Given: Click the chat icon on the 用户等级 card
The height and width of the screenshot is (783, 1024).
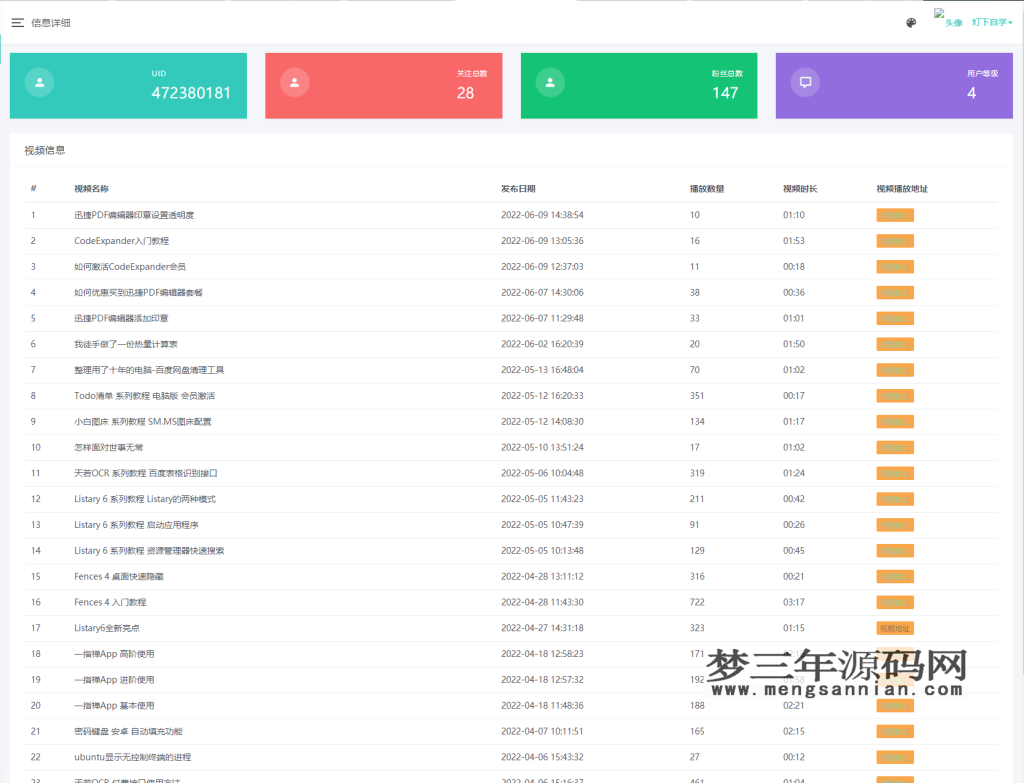Looking at the screenshot, I should pyautogui.click(x=805, y=82).
